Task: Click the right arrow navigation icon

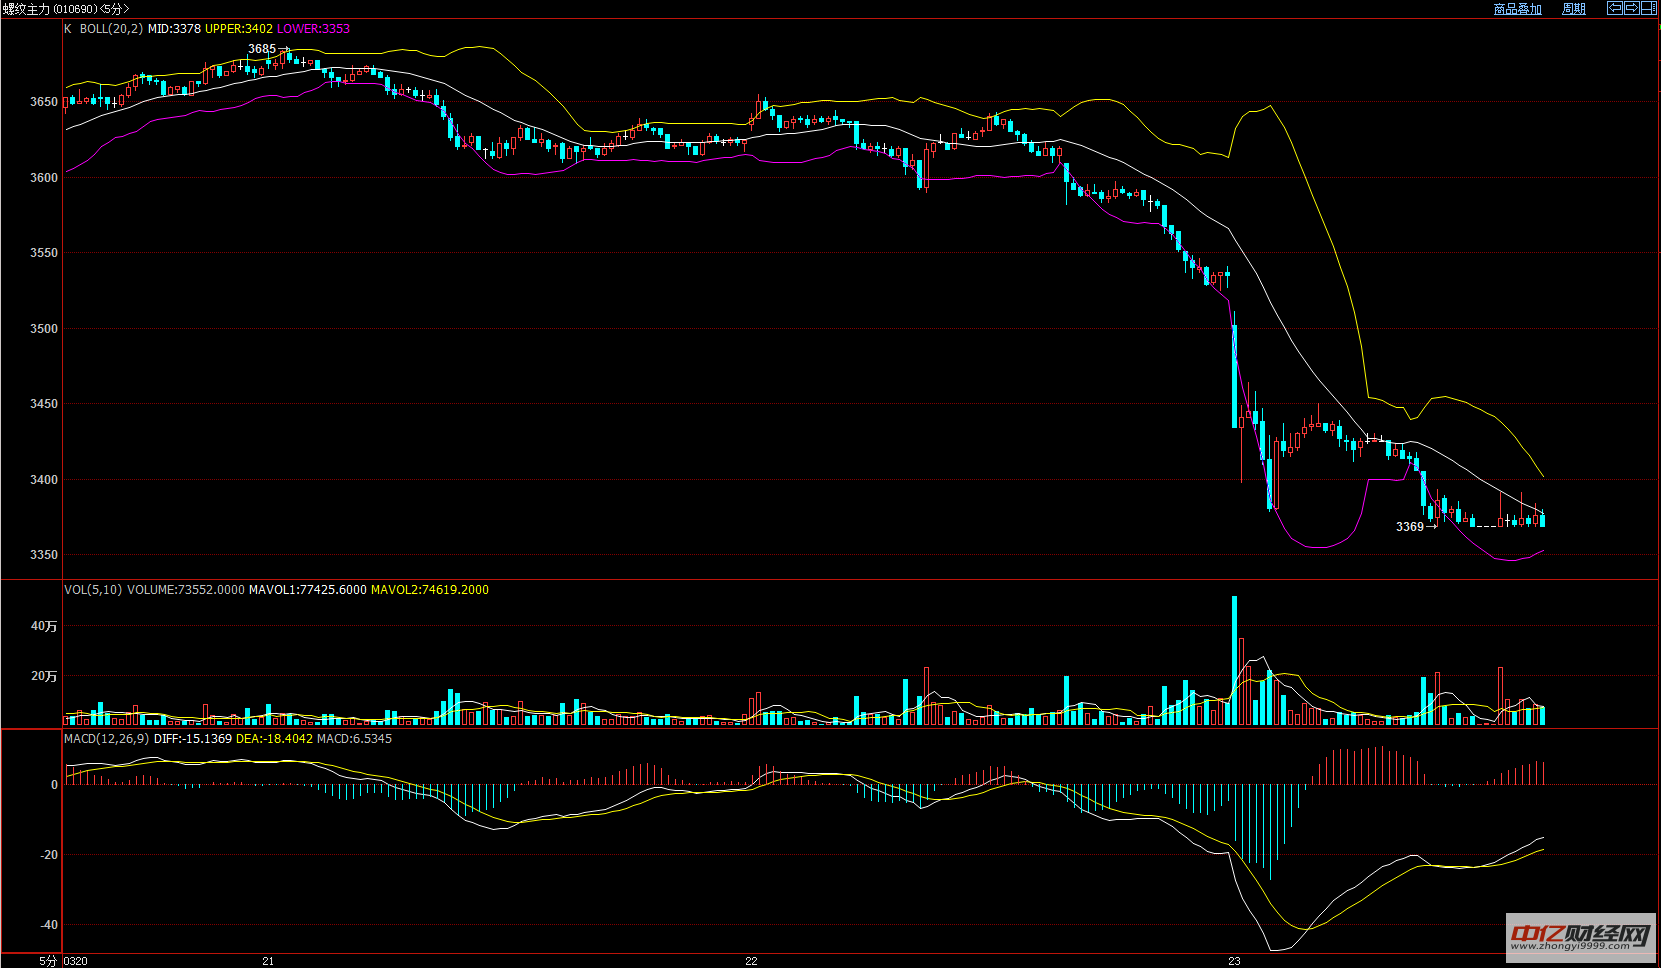Action: coord(1631,8)
